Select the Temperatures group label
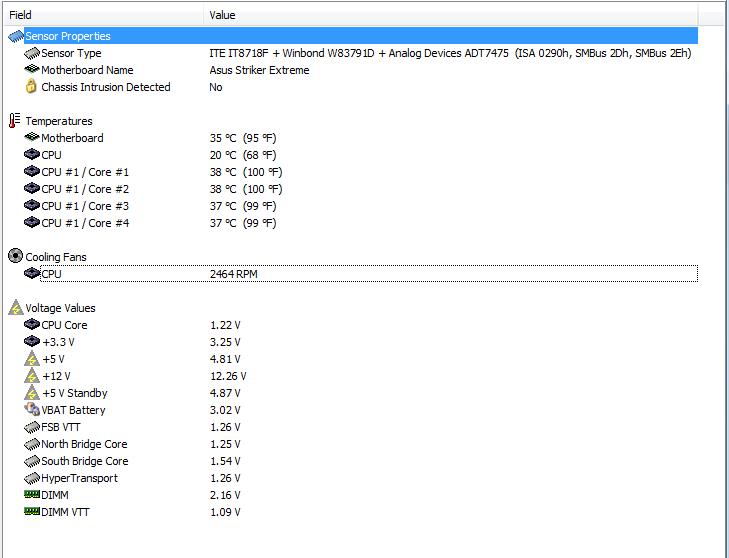 point(59,121)
